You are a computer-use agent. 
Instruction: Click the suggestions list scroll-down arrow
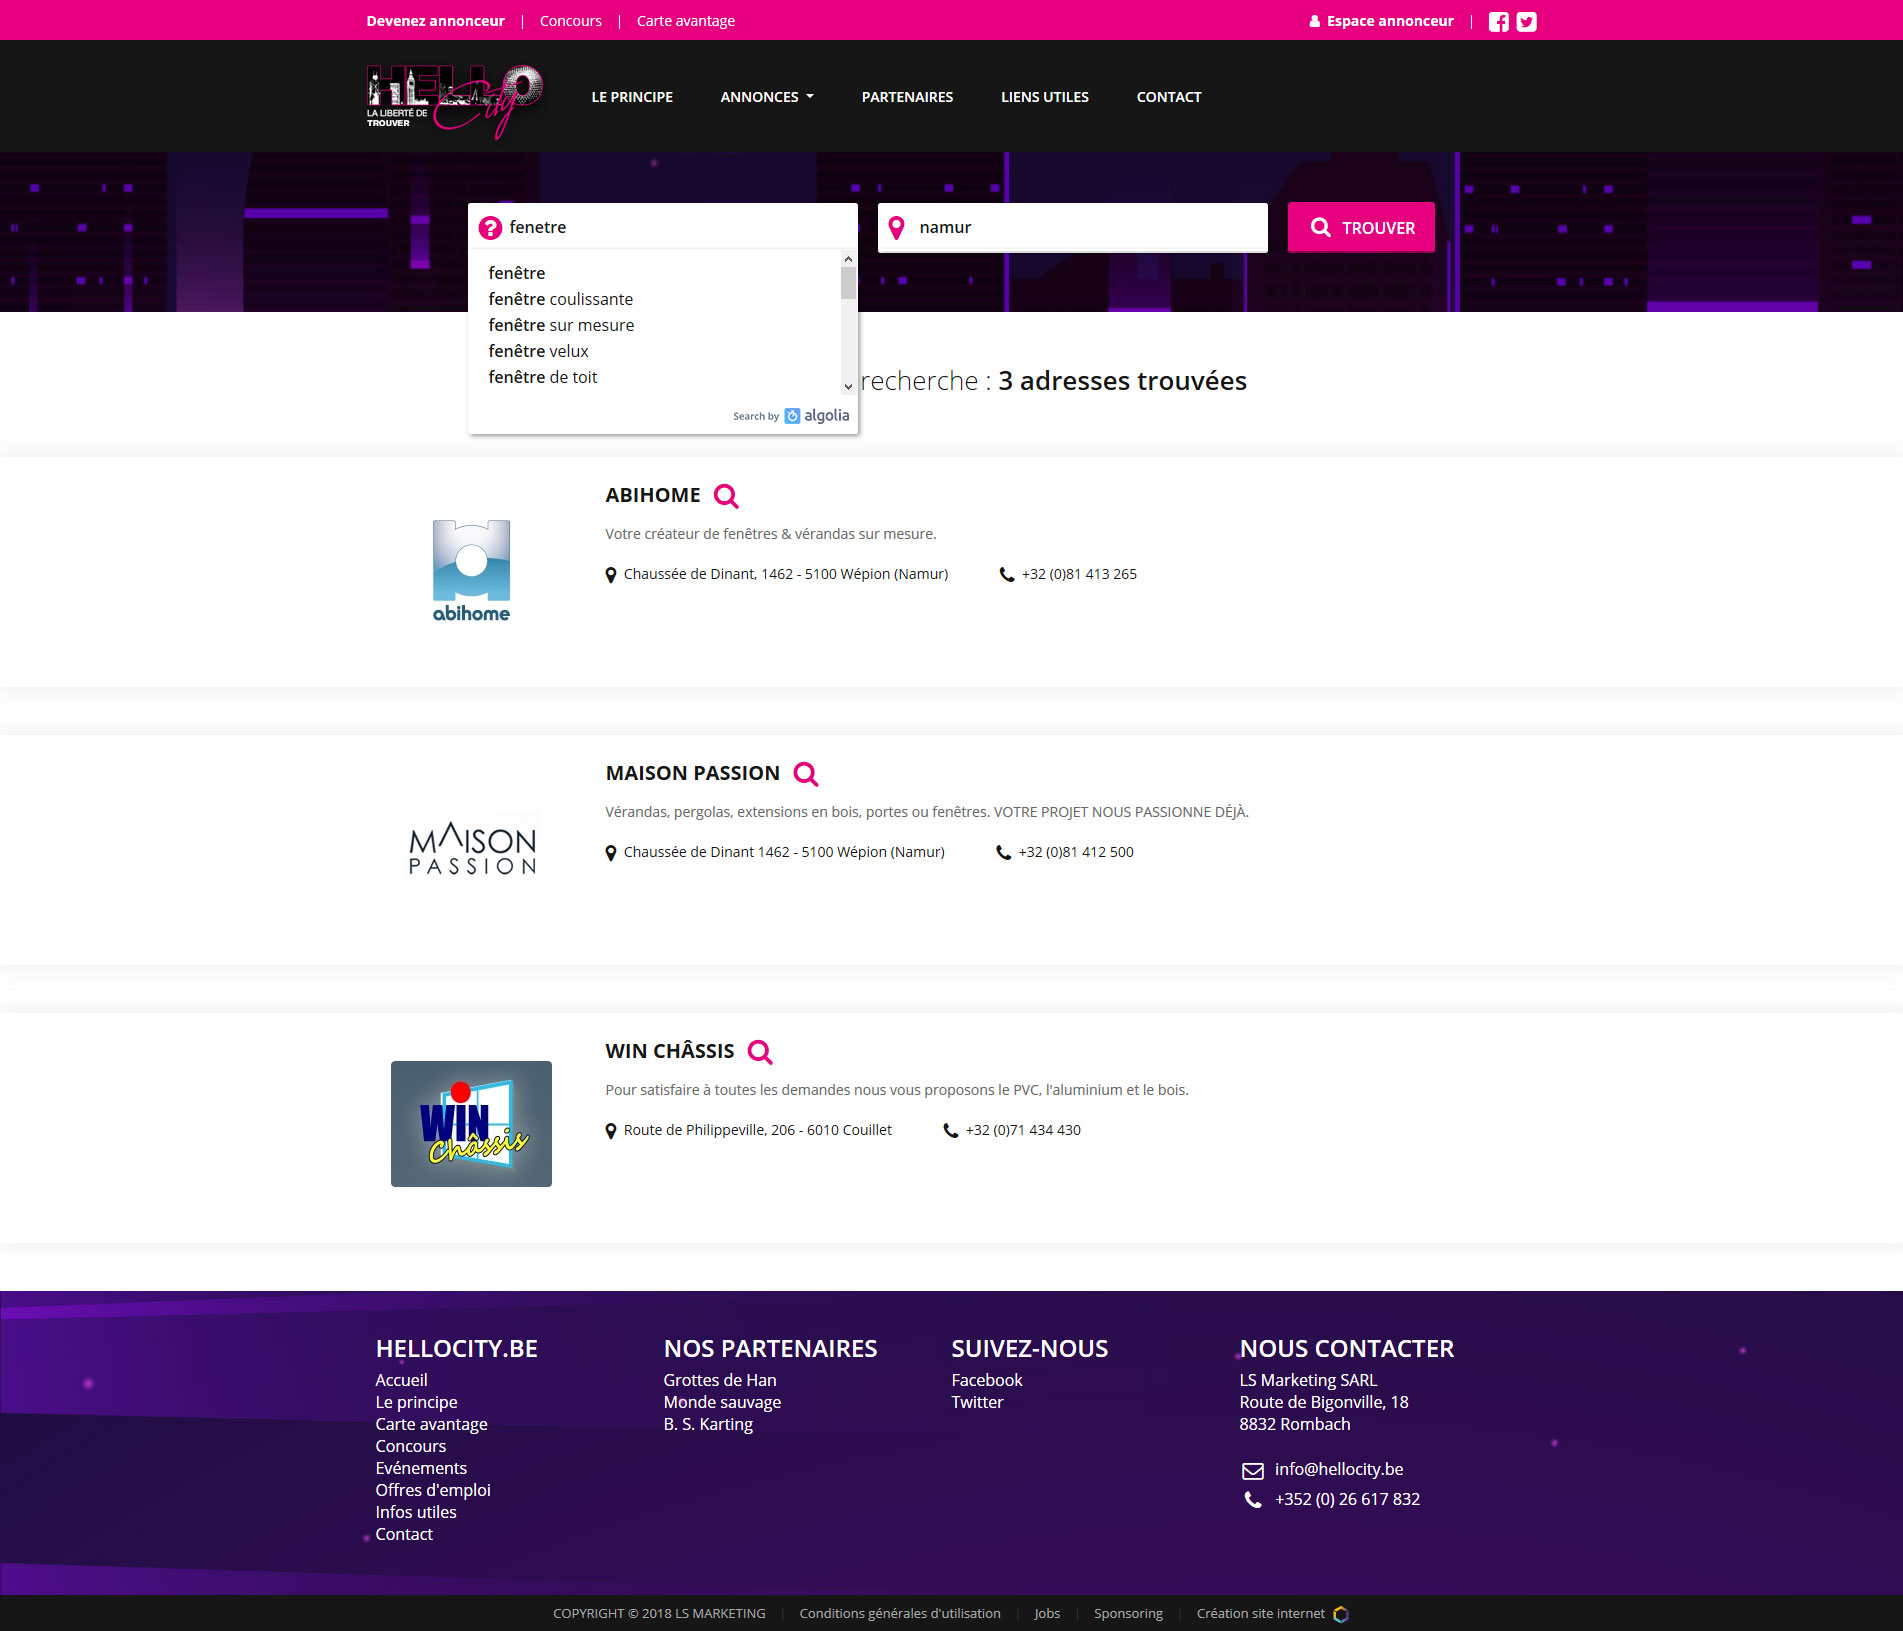click(x=848, y=386)
